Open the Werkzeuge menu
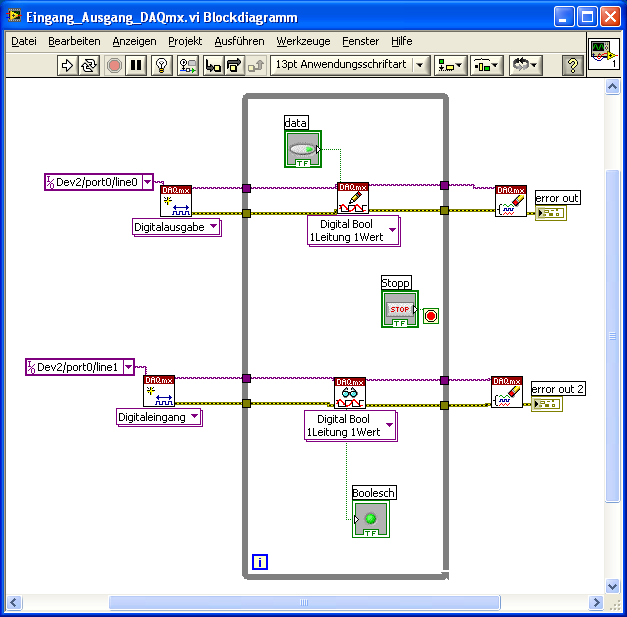Screen dimensions: 627x617 click(x=303, y=41)
